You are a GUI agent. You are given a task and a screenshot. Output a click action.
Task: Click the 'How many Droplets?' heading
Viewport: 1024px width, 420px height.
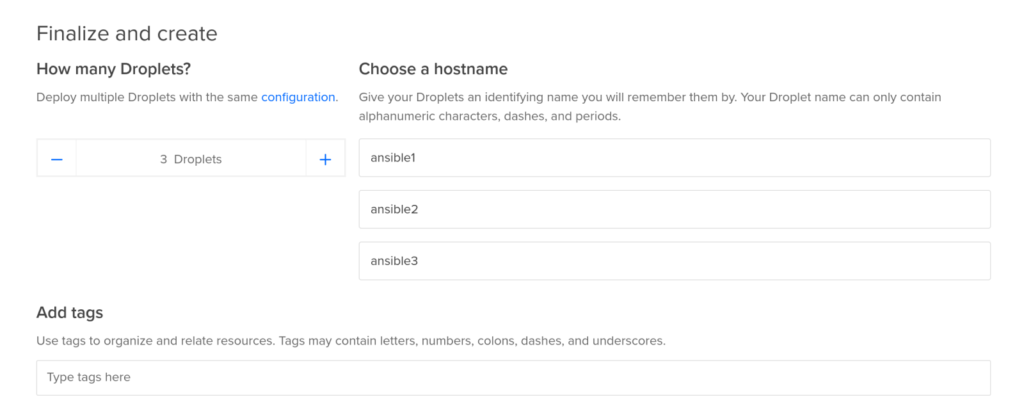tap(112, 69)
